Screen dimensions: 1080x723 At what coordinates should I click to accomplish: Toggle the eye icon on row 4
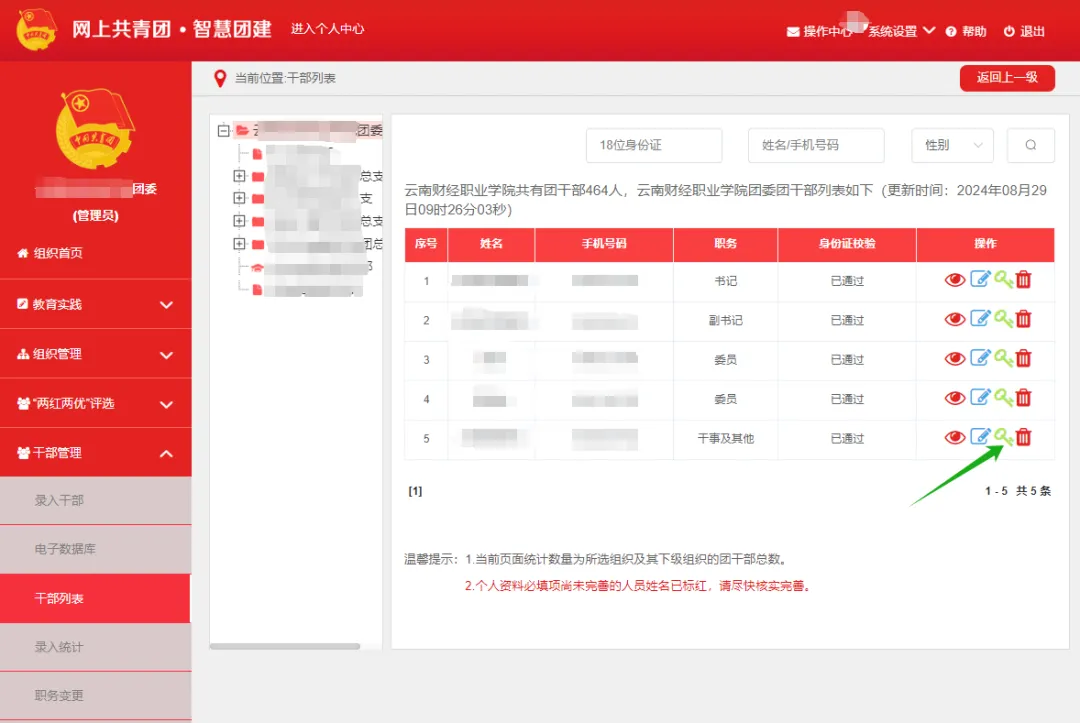(x=953, y=397)
